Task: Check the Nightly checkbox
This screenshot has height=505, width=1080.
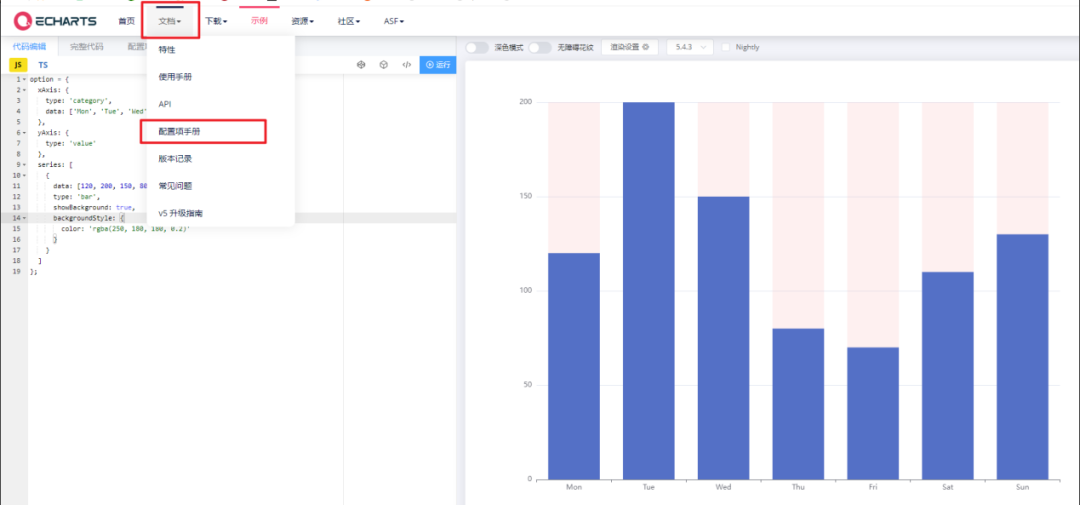Action: point(725,48)
